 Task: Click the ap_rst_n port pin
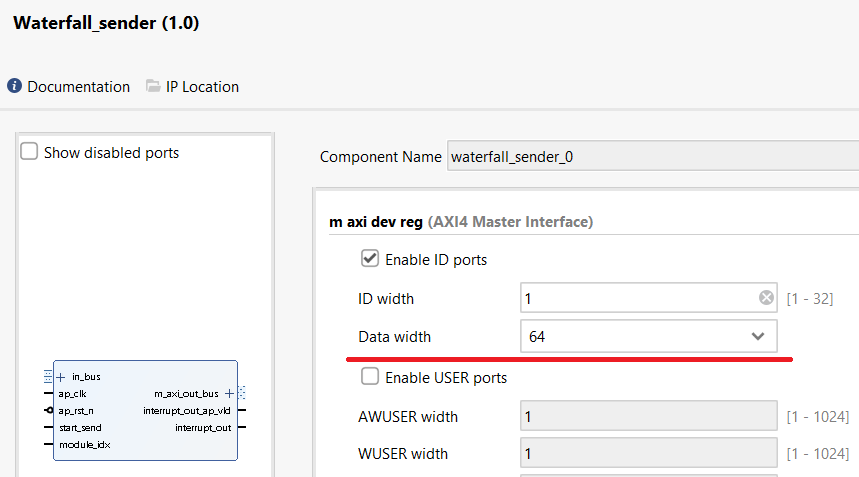click(x=48, y=410)
